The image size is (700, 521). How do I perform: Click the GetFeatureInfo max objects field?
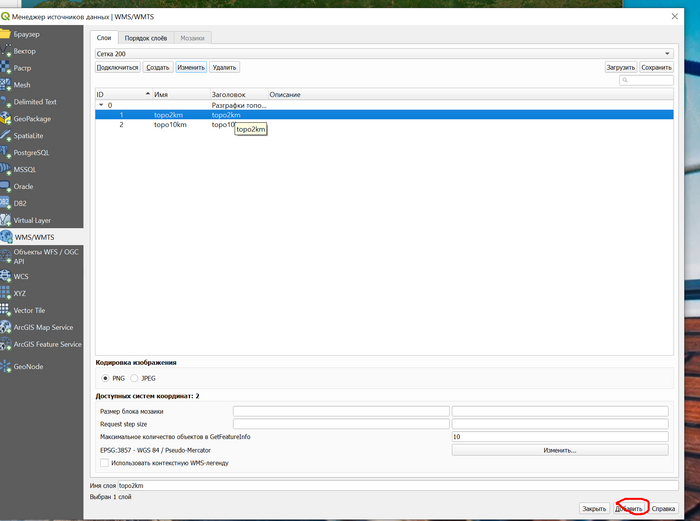(560, 437)
